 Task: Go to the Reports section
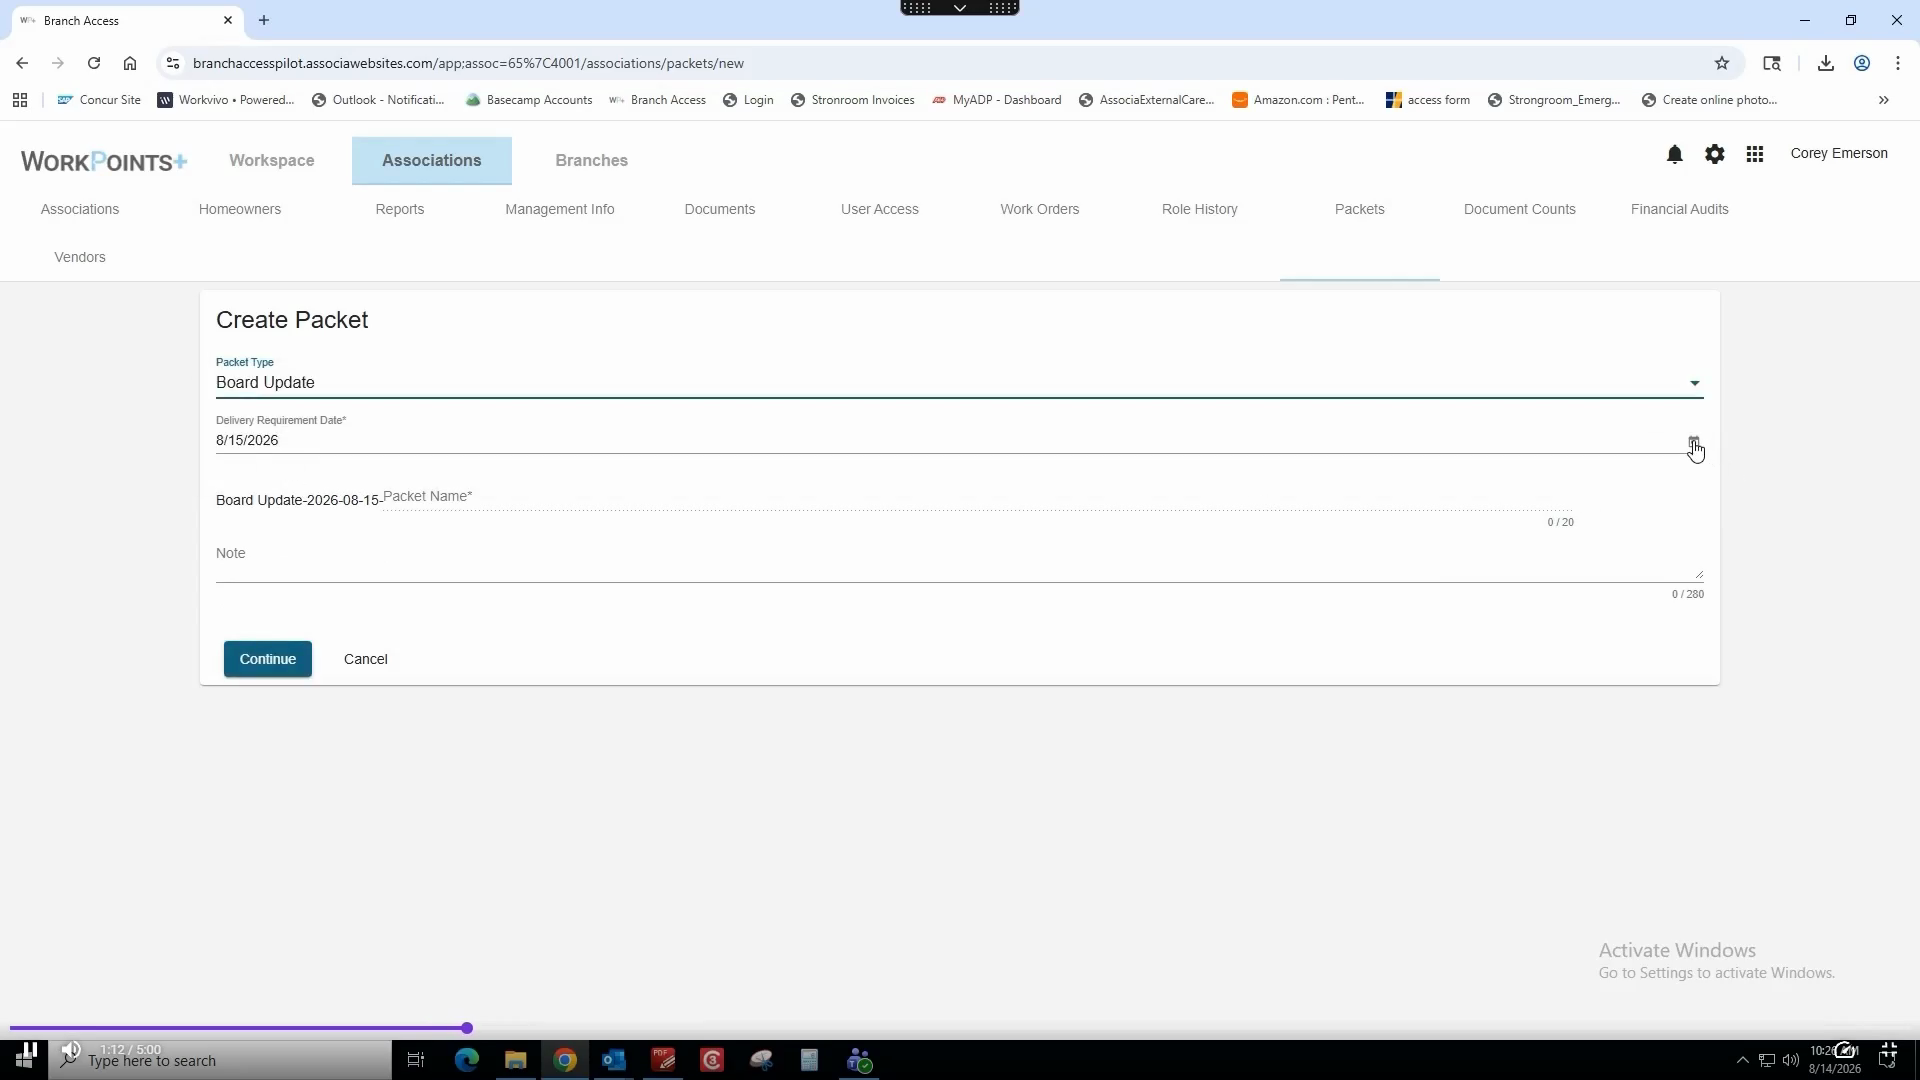(400, 209)
